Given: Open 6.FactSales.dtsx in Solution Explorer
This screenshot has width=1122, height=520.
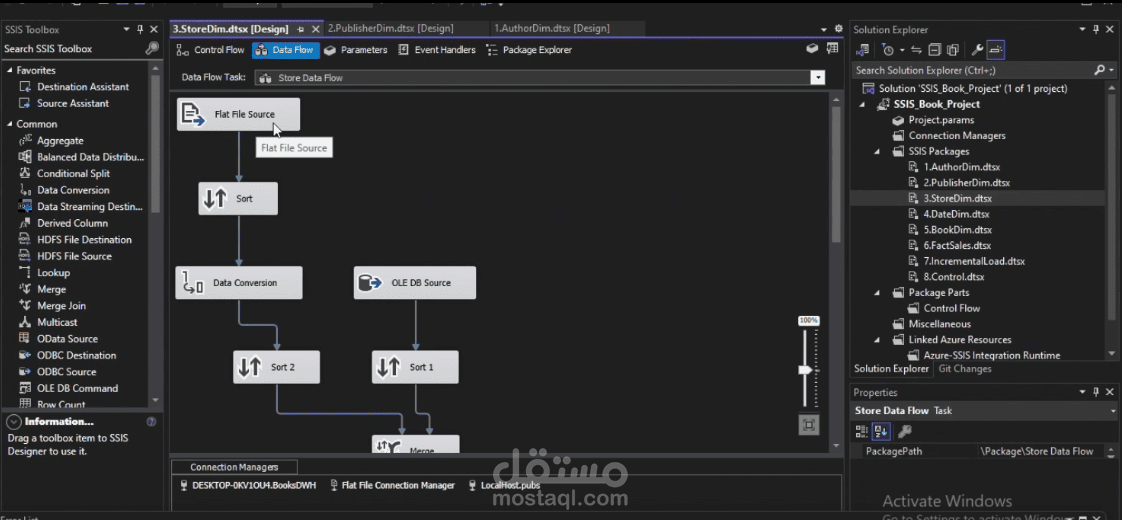Looking at the screenshot, I should click(957, 245).
